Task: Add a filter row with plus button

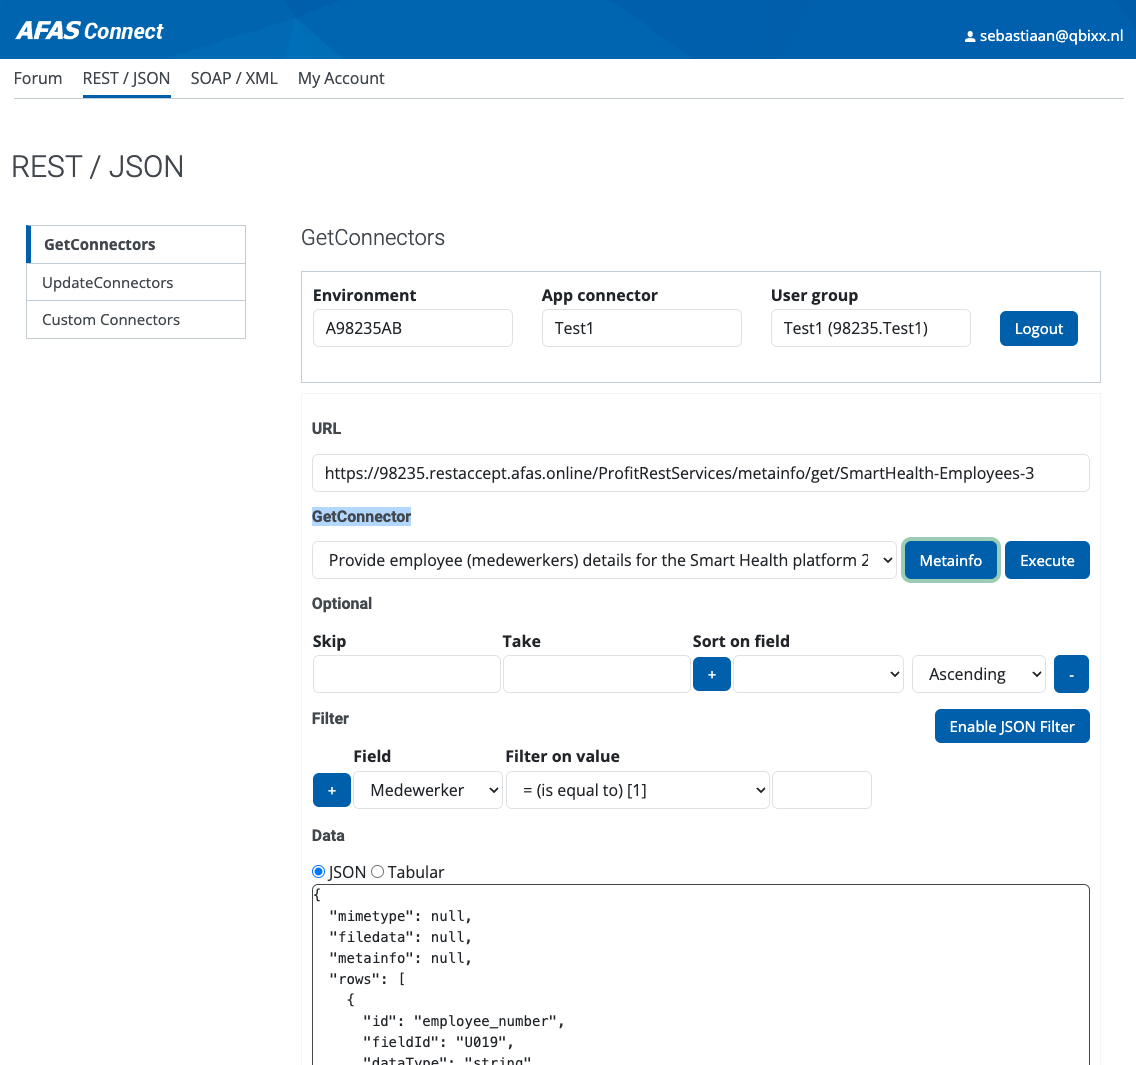Action: (x=332, y=790)
